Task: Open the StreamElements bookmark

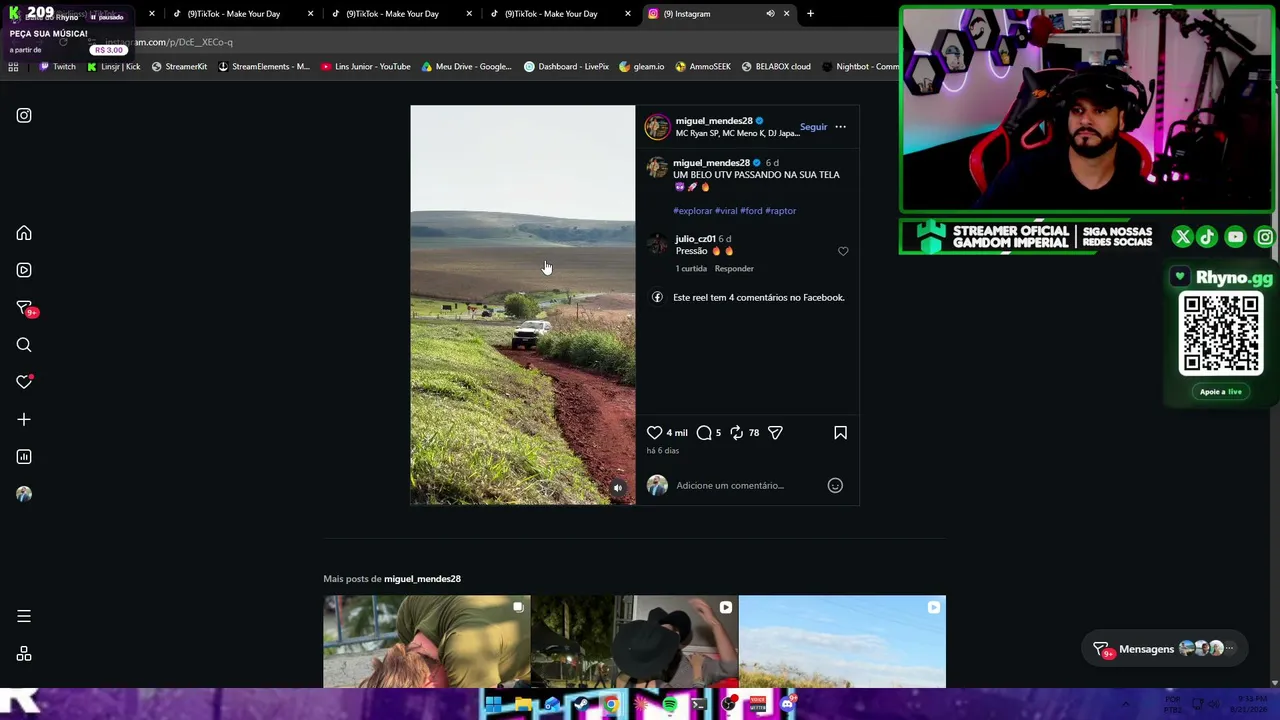Action: tap(264, 67)
